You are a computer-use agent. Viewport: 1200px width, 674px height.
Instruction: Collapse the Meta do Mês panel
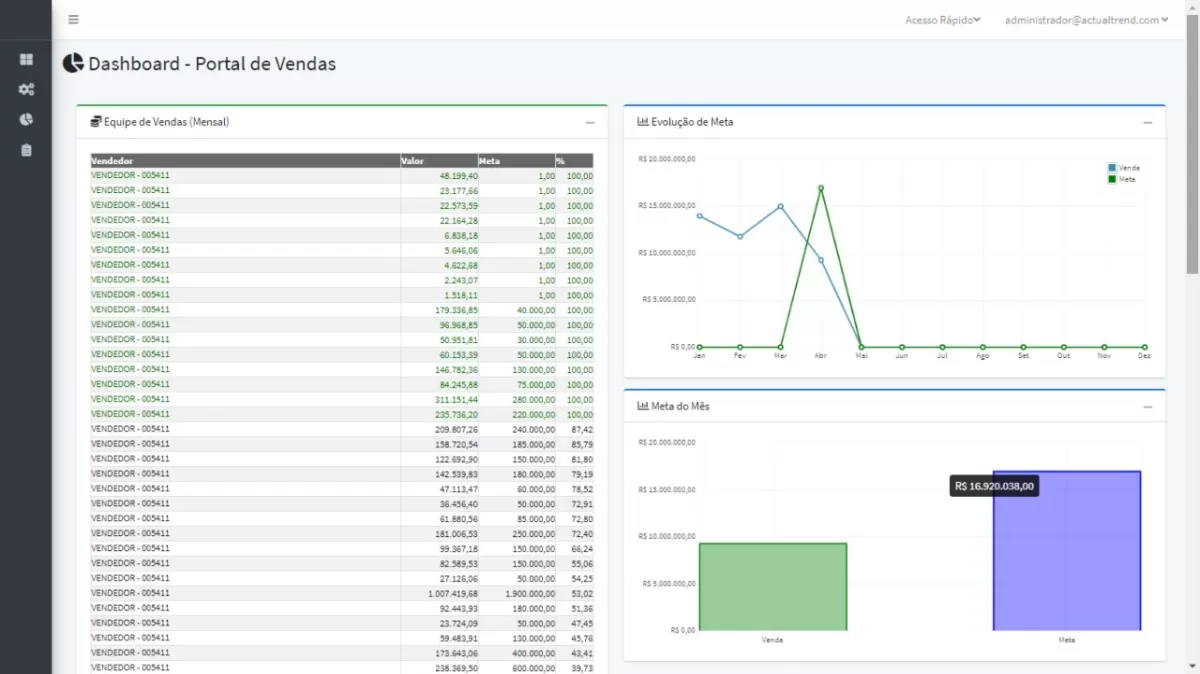coord(1148,407)
